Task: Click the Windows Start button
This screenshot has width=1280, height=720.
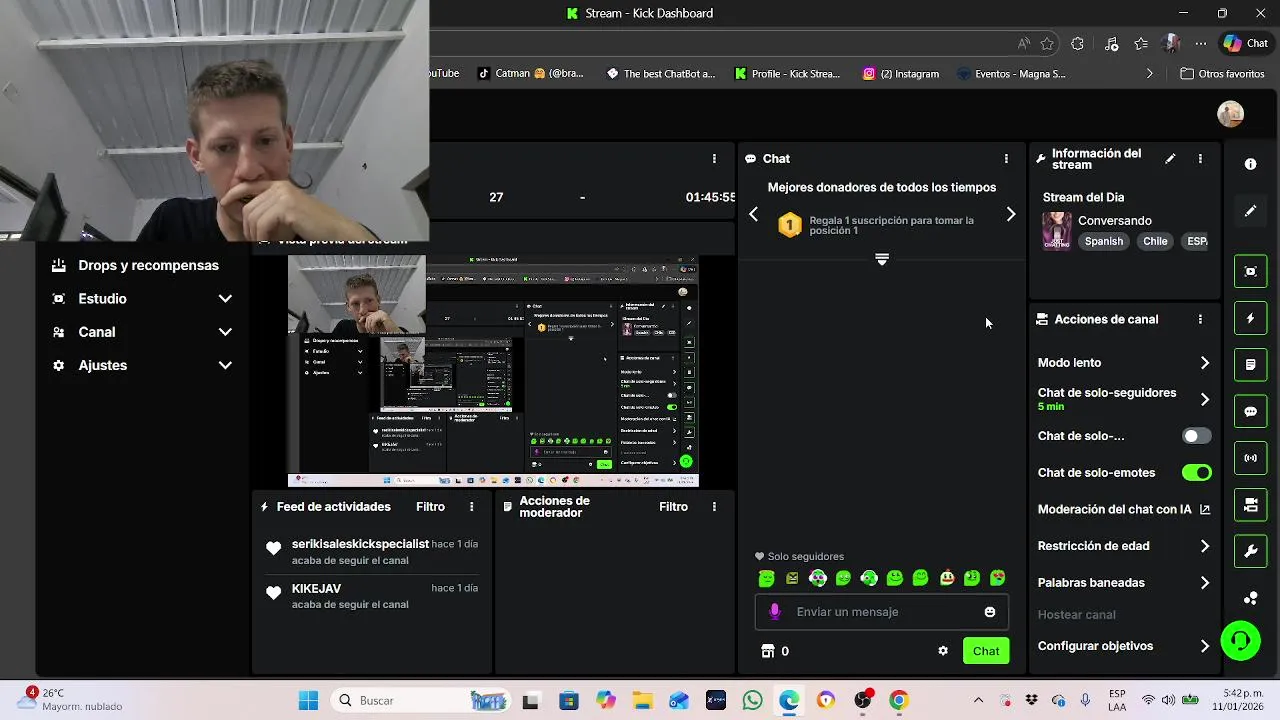Action: click(308, 701)
